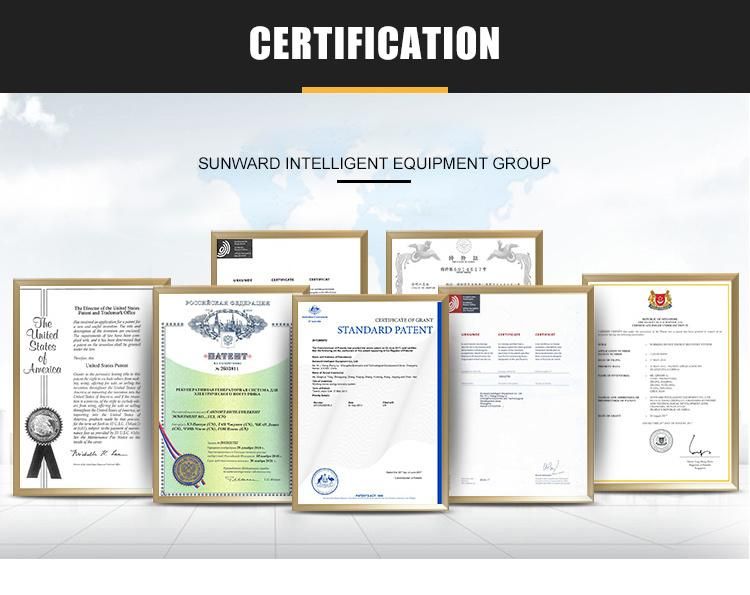The width and height of the screenshot is (750, 595).
Task: Click the red fingerprint logo on European certificate
Action: 465,303
